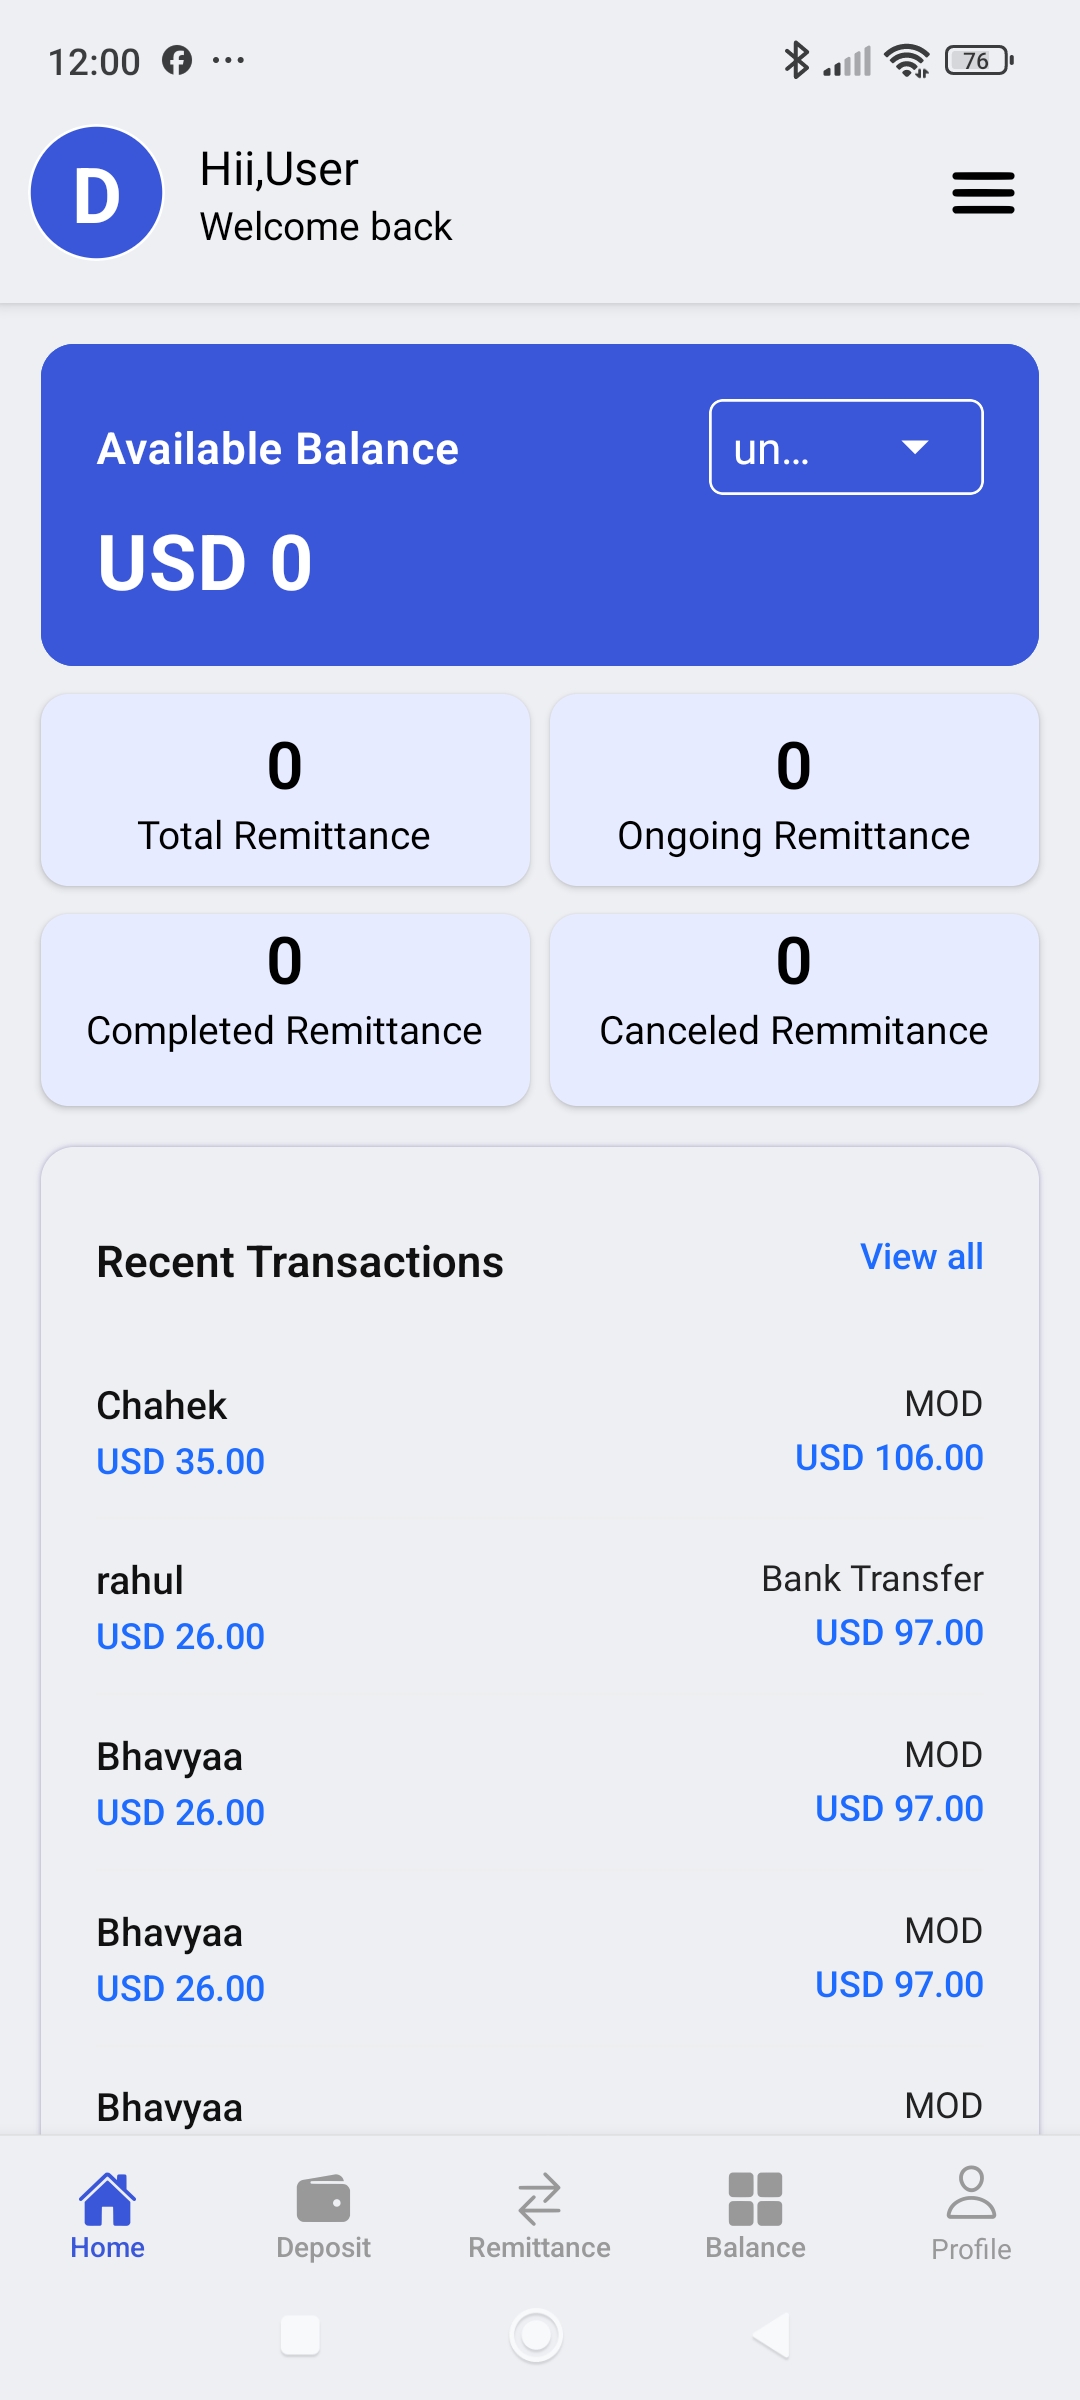Image resolution: width=1080 pixels, height=2400 pixels.
Task: Select the Completed Remittance card
Action: tap(285, 1010)
